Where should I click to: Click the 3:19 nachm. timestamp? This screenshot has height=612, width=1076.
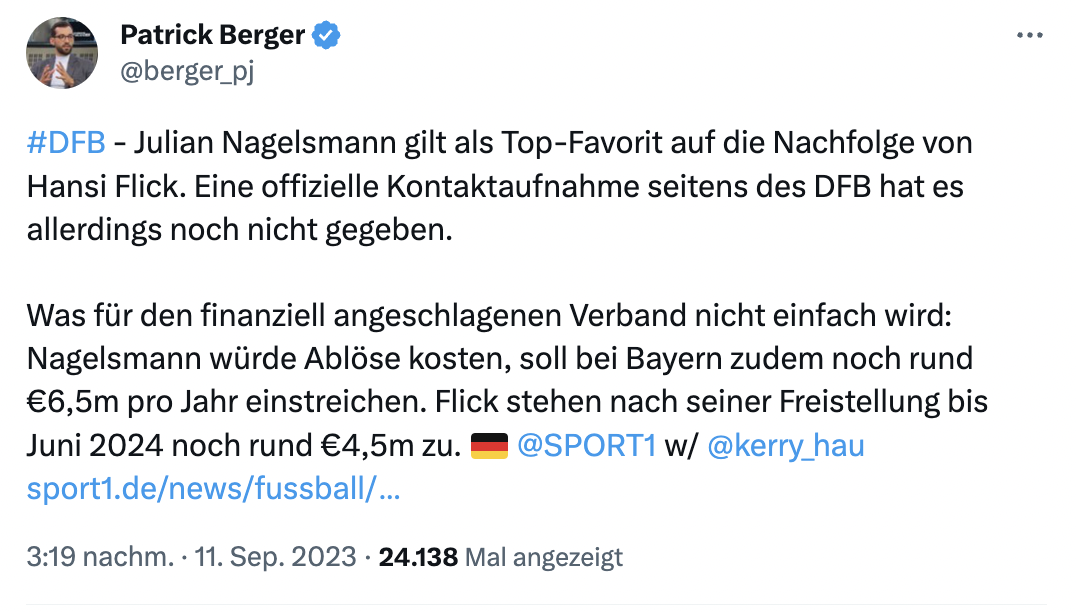click(98, 556)
